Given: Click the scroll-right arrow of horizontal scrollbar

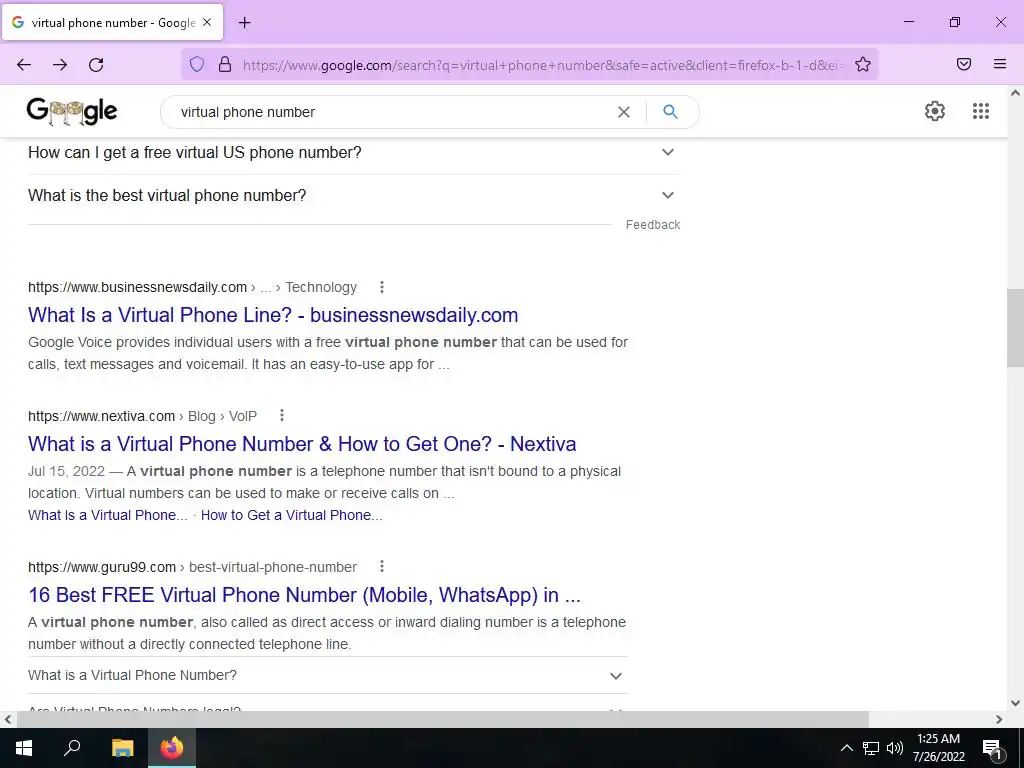Looking at the screenshot, I should pos(999,719).
